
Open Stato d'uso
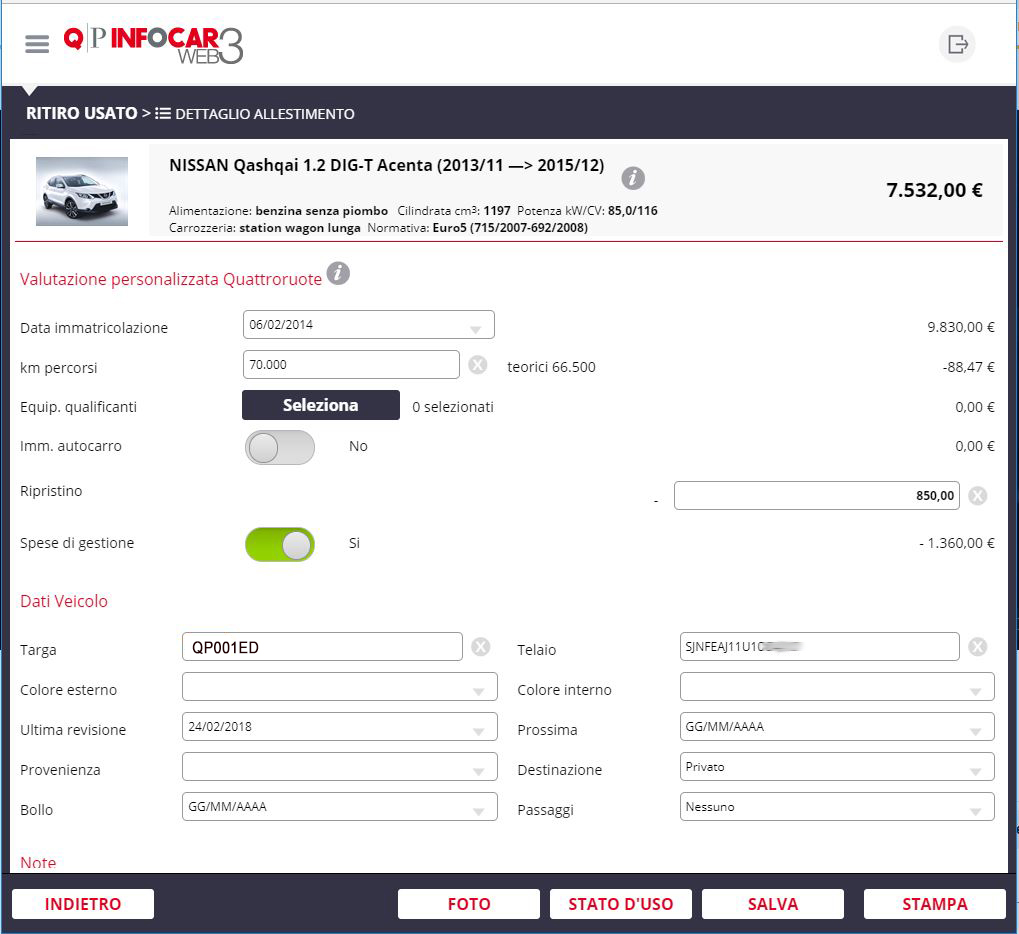coord(621,904)
